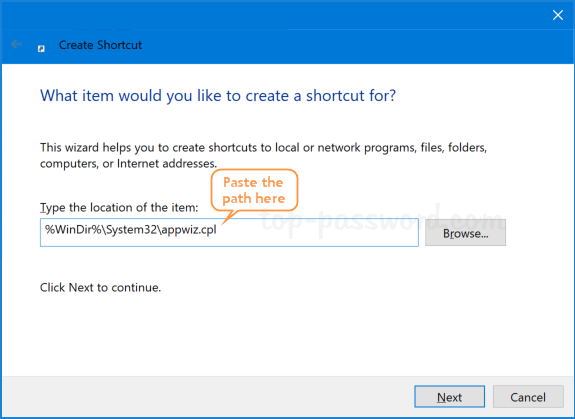
Task: Click the back arrow in the wizard header
Action: click(17, 44)
